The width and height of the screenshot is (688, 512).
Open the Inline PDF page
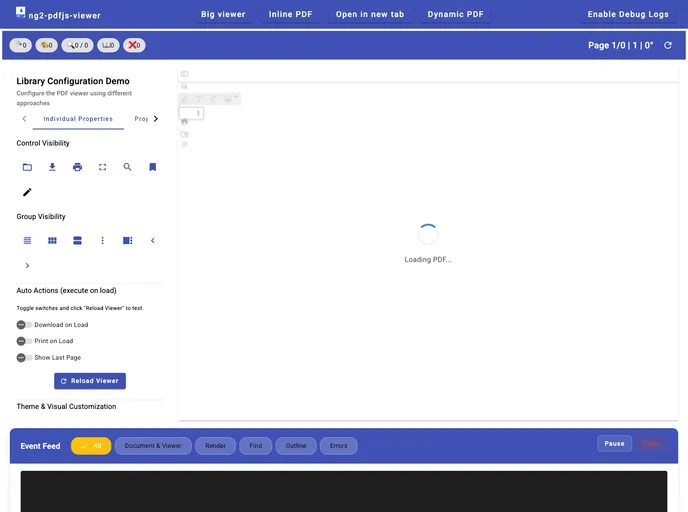[290, 14]
